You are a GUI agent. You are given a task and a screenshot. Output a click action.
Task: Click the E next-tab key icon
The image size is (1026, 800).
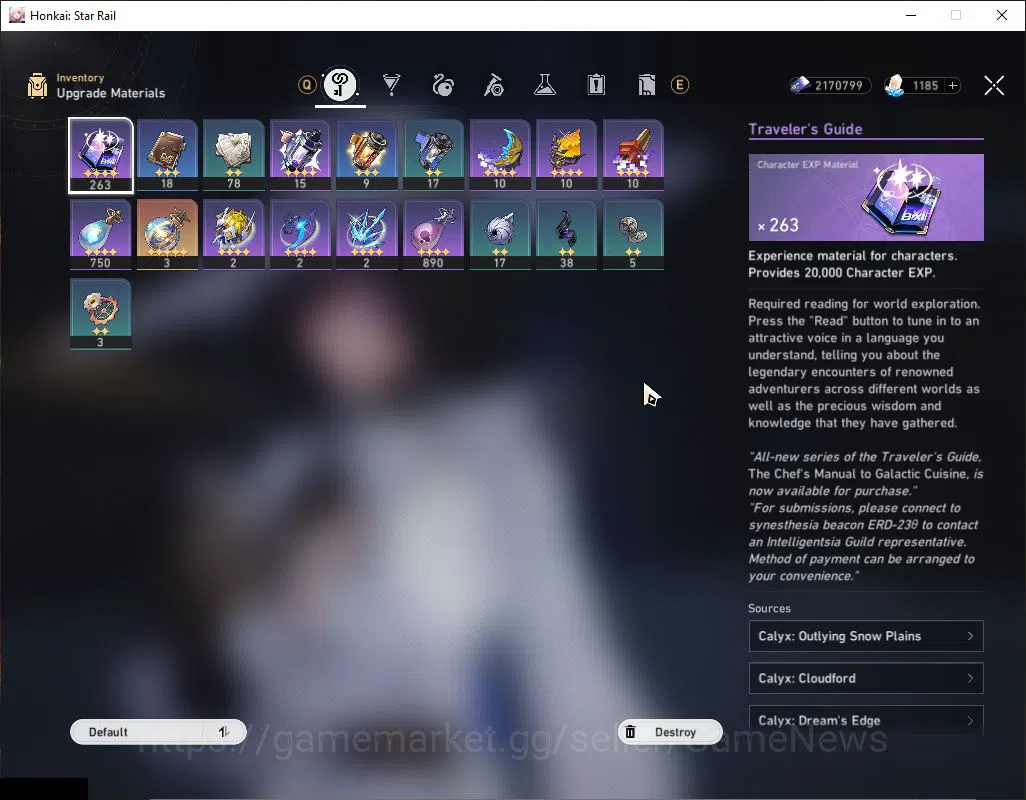point(680,85)
